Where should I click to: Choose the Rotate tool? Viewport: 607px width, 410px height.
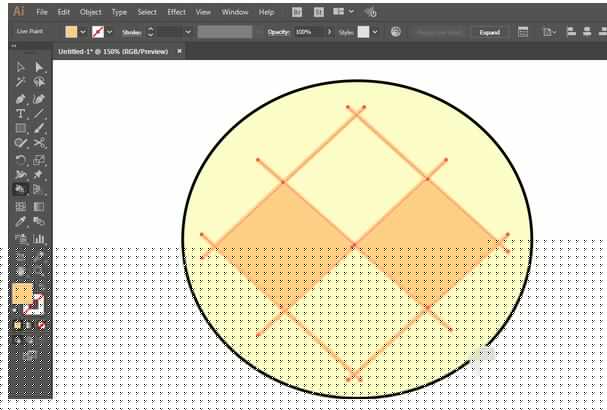(x=21, y=160)
